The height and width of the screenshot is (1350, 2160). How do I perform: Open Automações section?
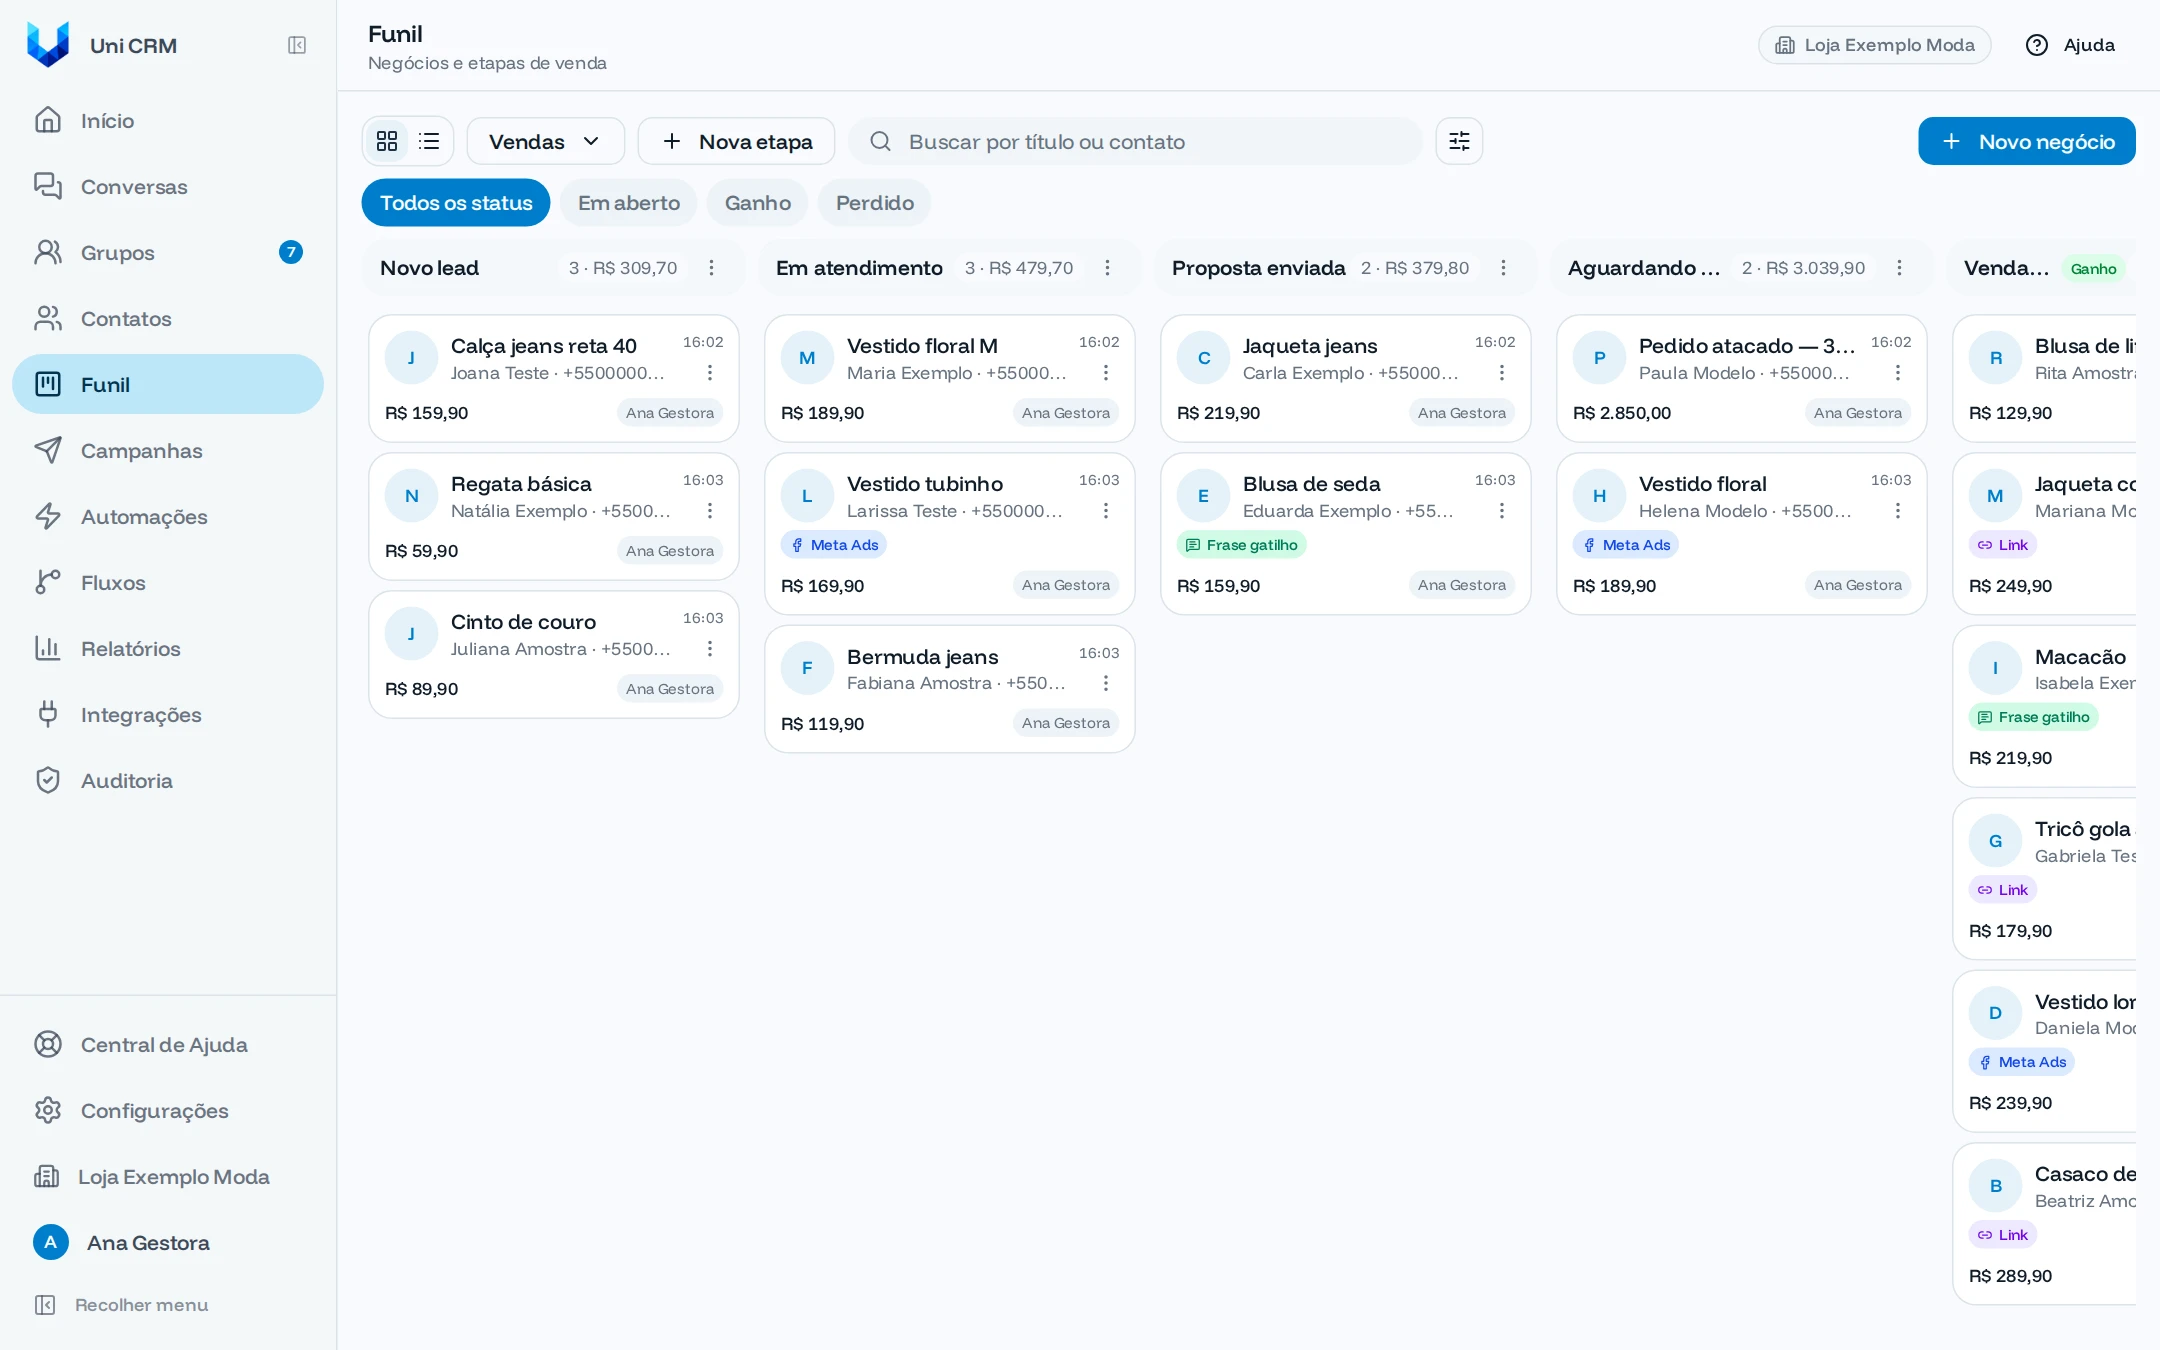[168, 516]
